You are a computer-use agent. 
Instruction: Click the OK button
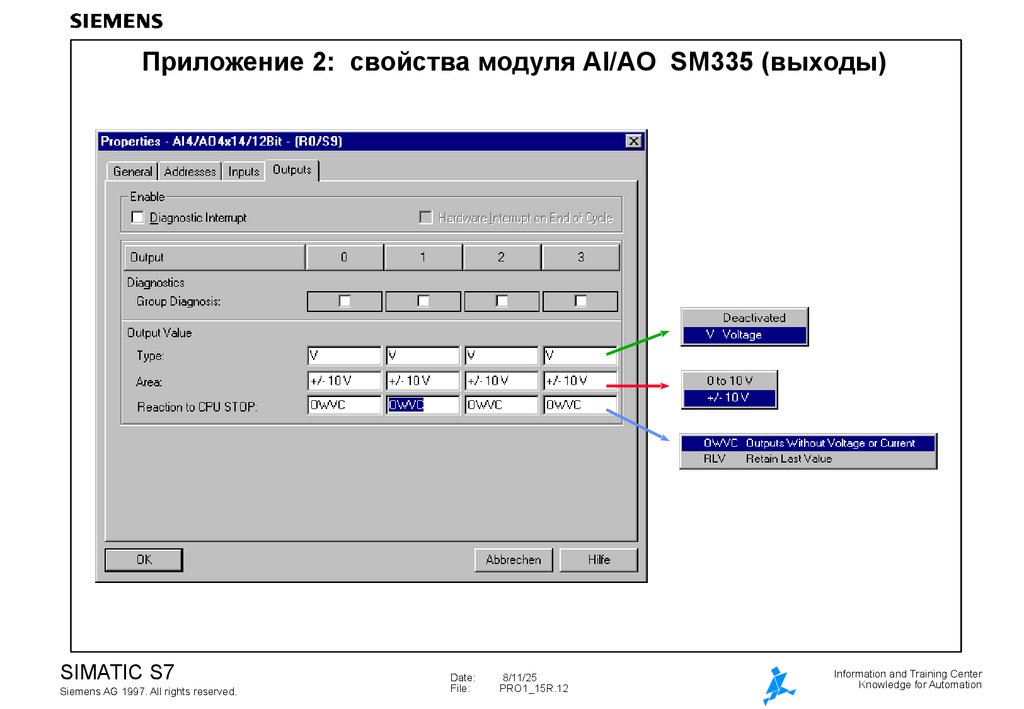click(x=142, y=559)
